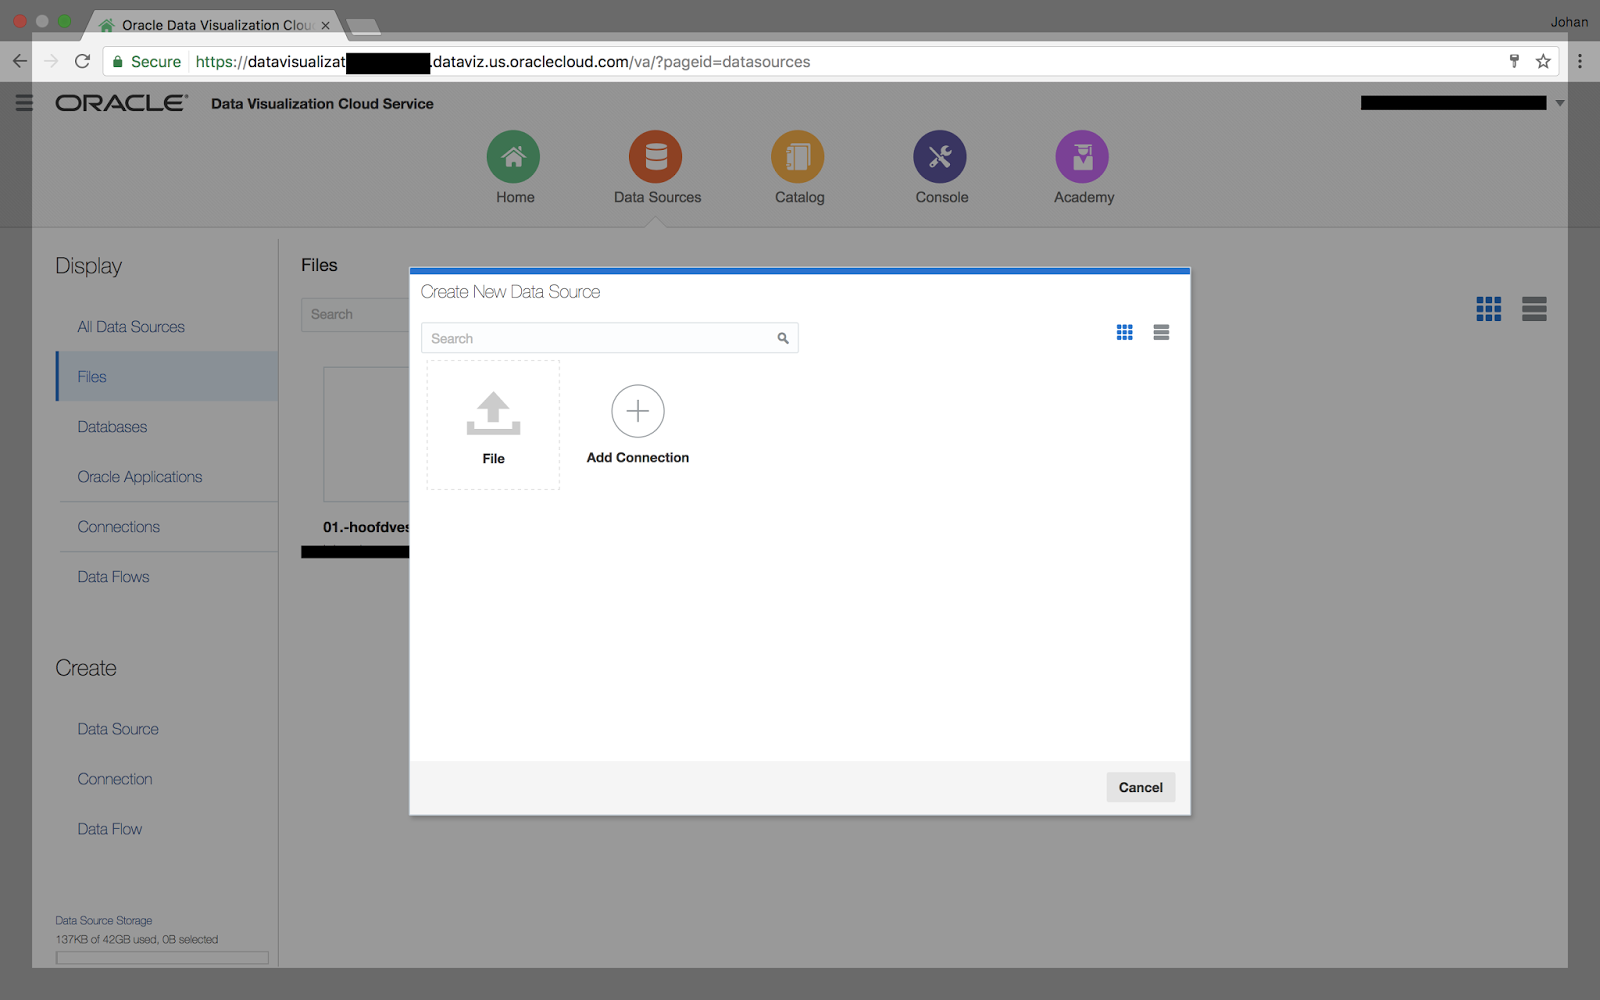
Task: Select Databases in the Display sidebar
Action: coord(111,426)
